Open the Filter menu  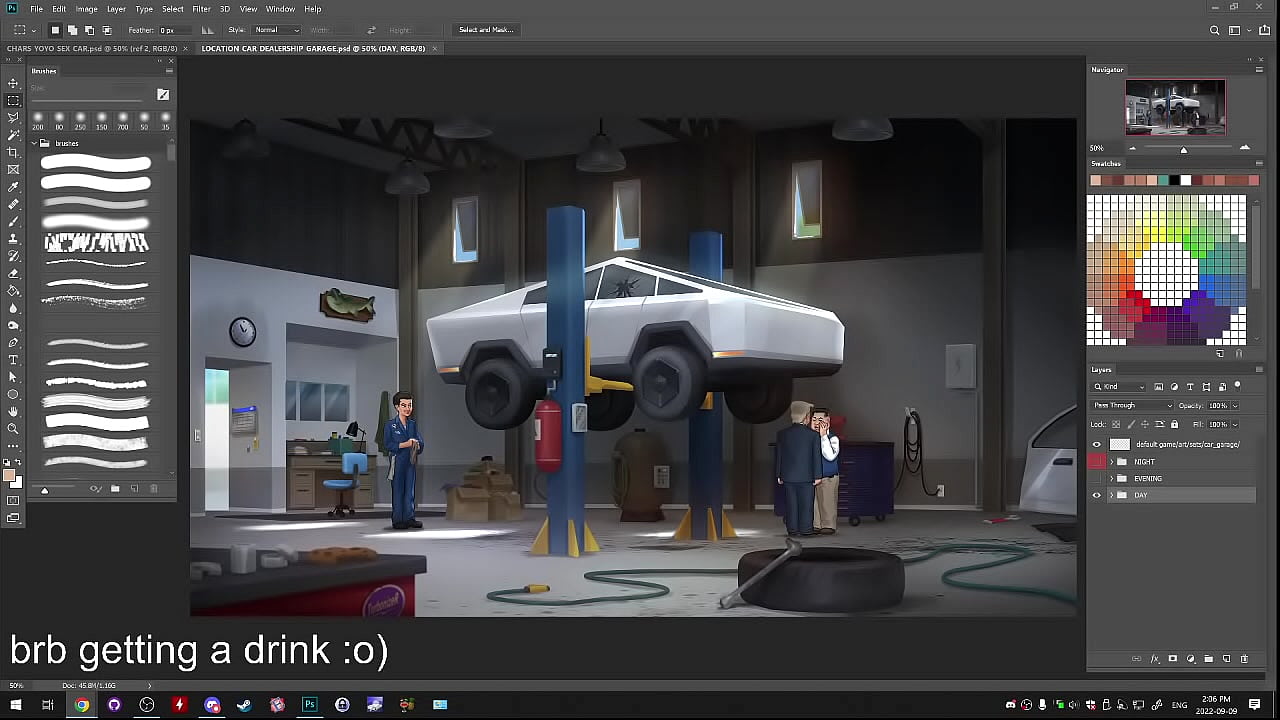coord(201,9)
